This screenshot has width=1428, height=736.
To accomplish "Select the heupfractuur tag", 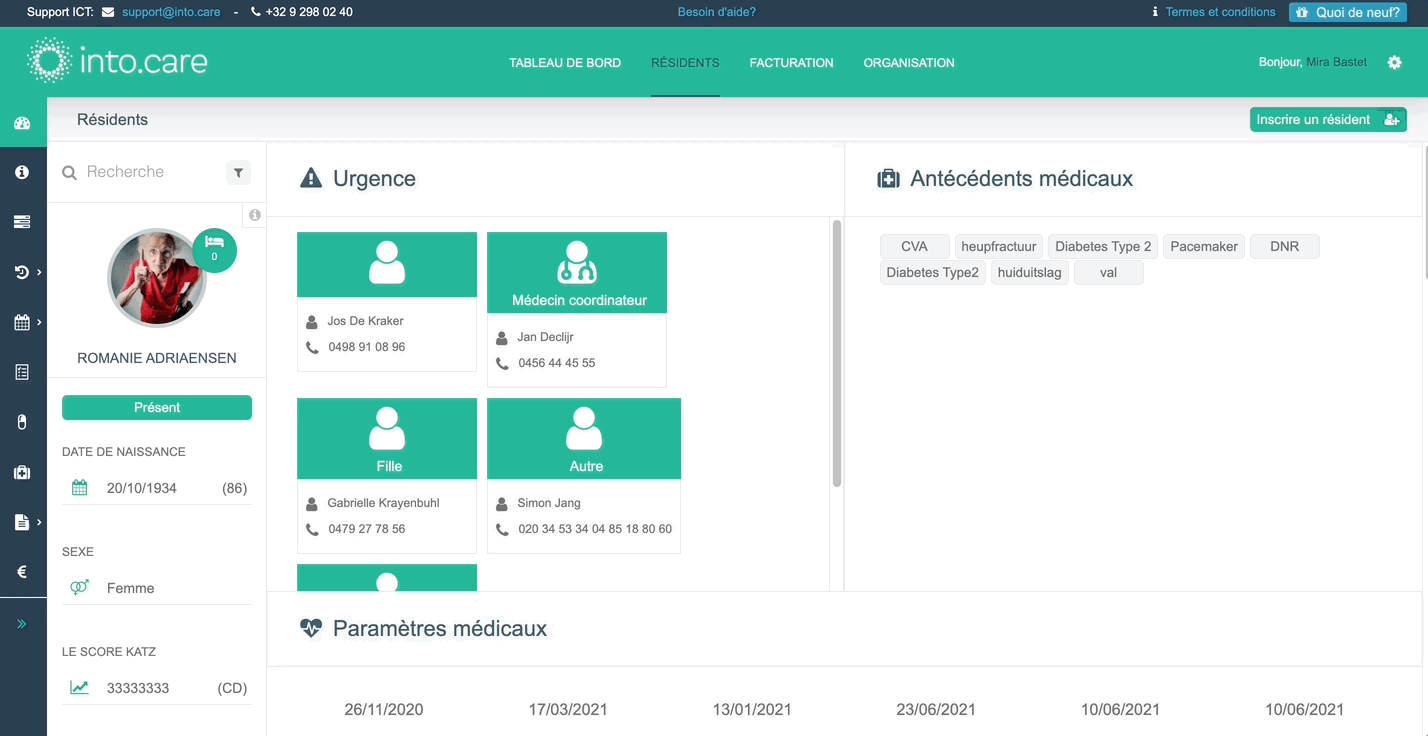I will pyautogui.click(x=999, y=246).
